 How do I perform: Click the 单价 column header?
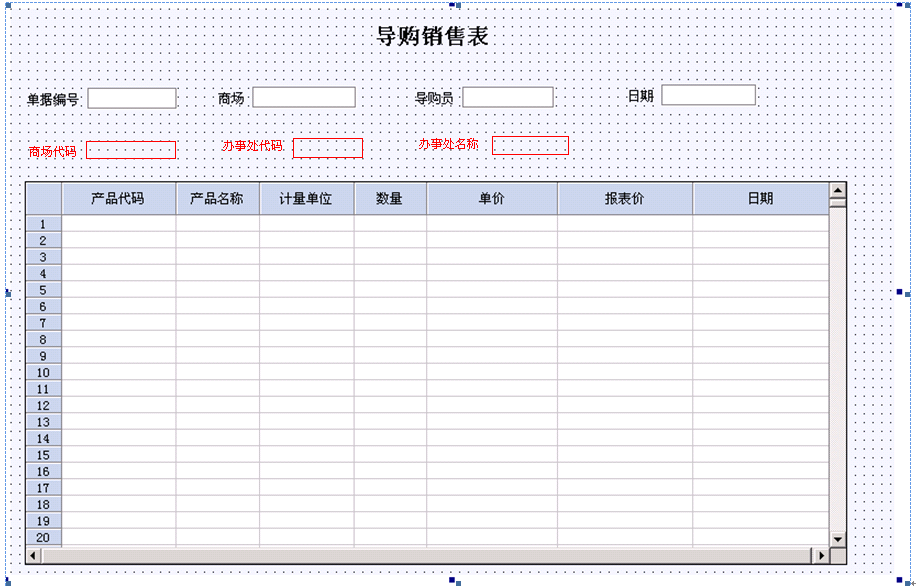click(492, 198)
